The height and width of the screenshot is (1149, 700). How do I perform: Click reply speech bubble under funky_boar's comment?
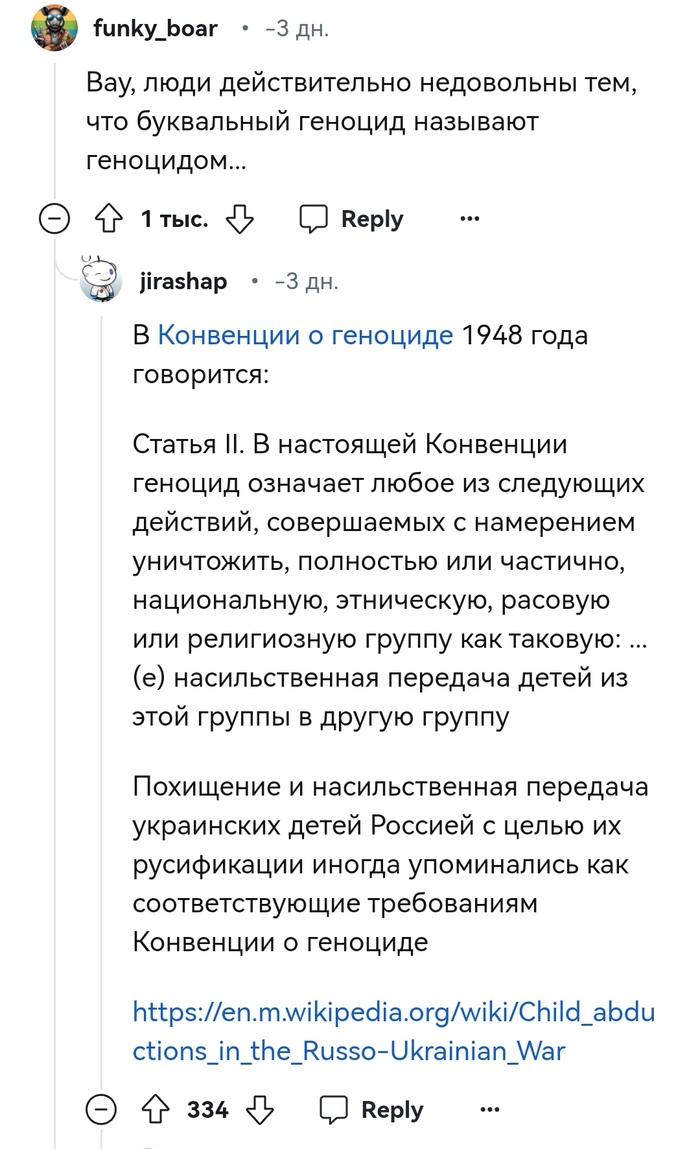click(315, 219)
